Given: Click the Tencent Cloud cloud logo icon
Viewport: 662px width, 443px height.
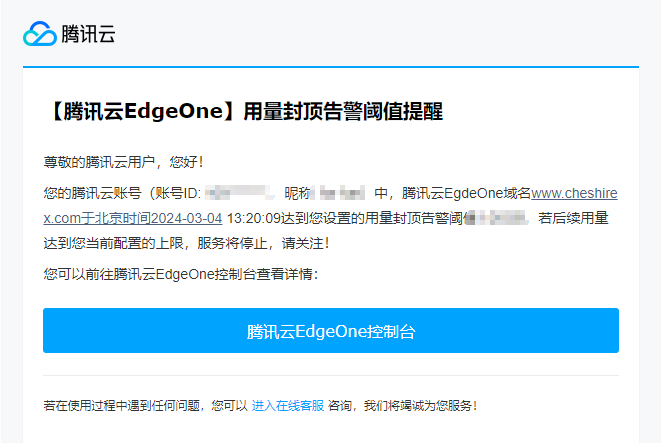Looking at the screenshot, I should (40, 34).
